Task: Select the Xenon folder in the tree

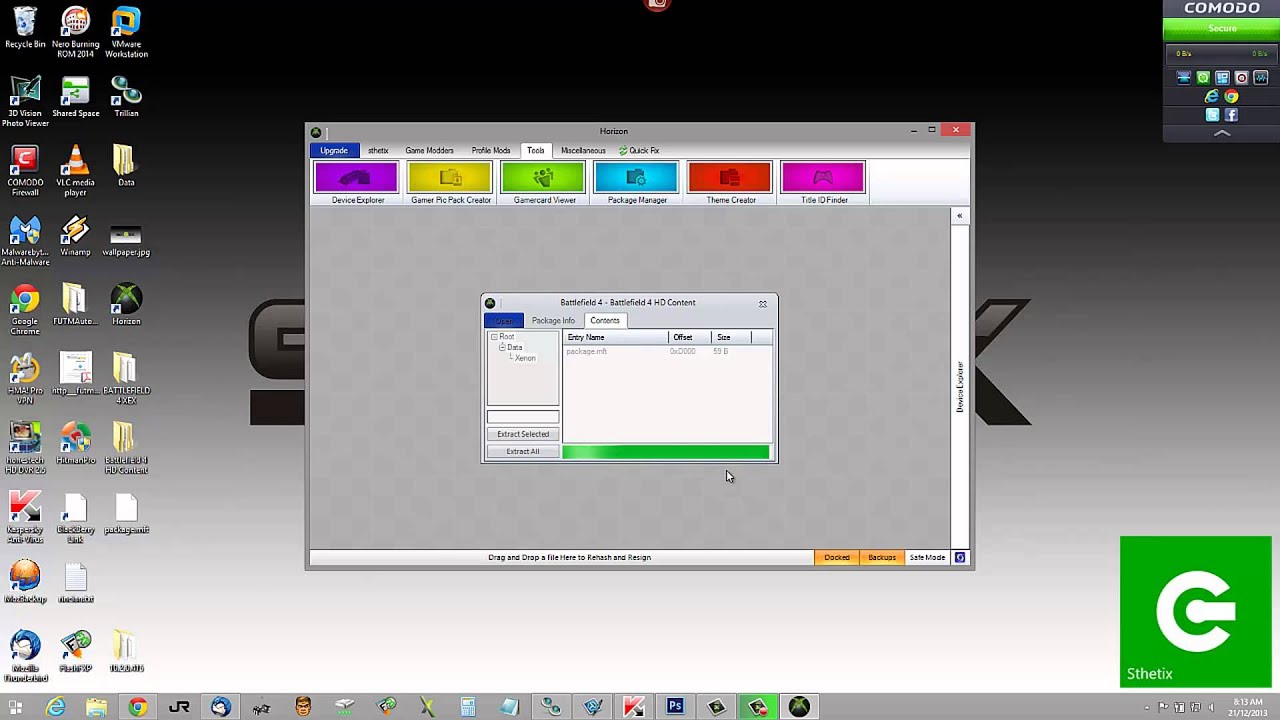Action: click(525, 358)
